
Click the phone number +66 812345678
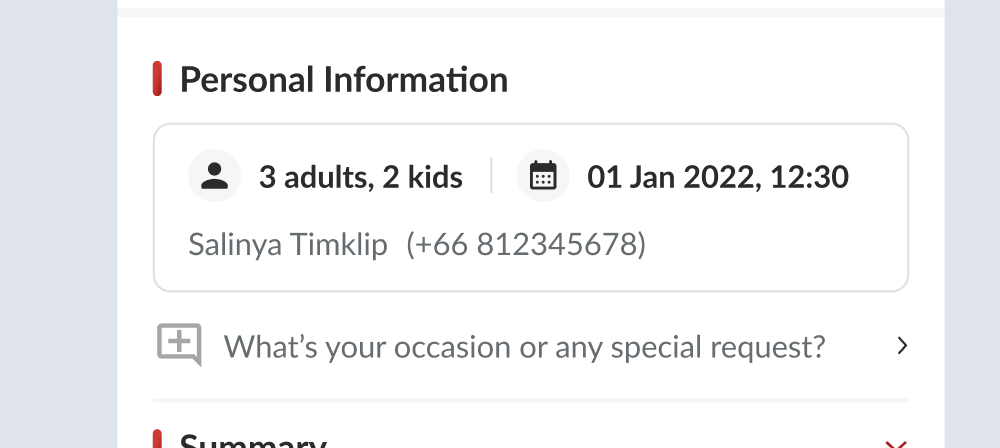526,244
